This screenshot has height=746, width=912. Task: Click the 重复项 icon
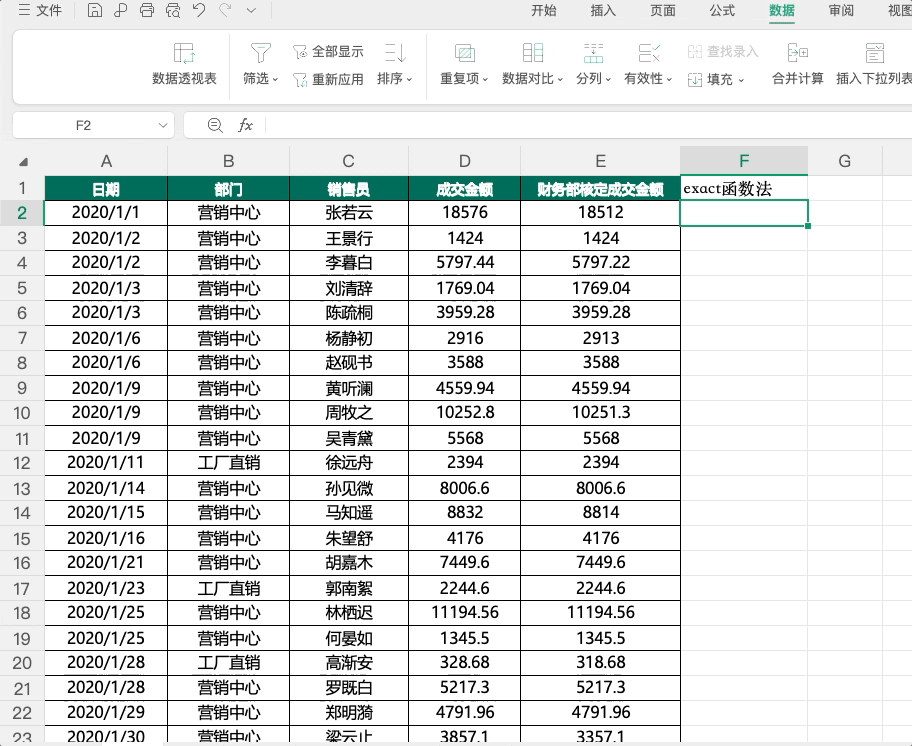tap(464, 53)
